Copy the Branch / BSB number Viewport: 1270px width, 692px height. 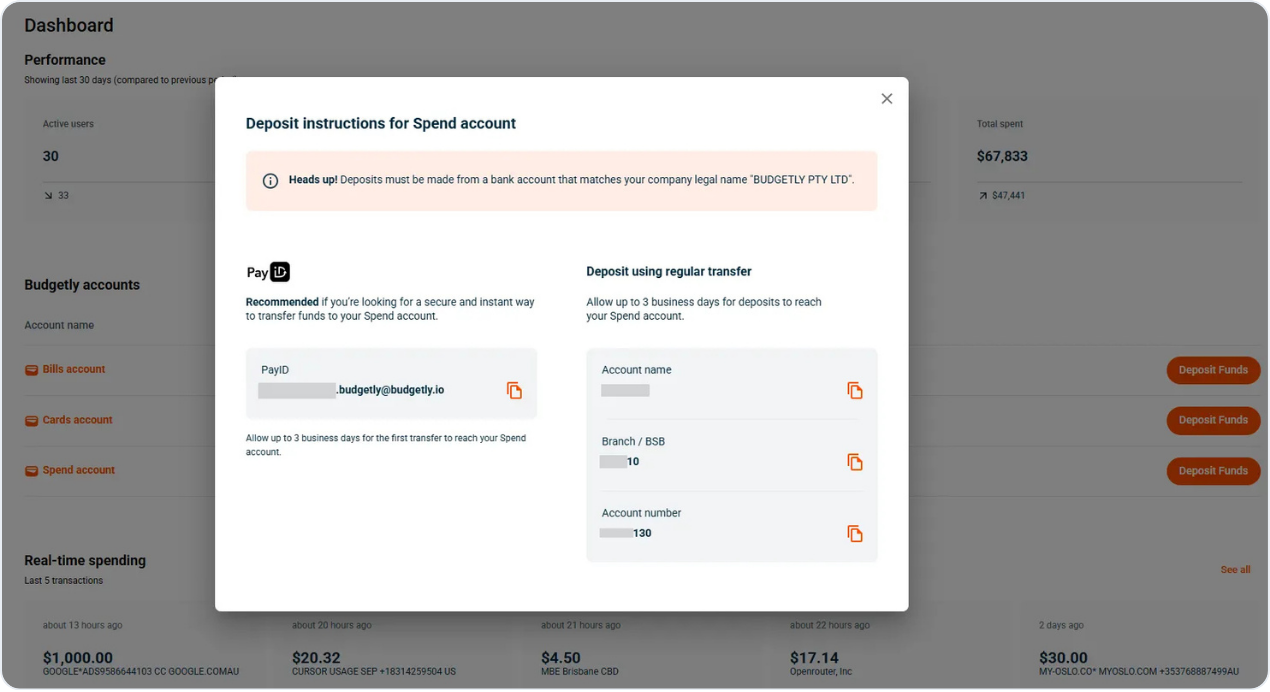(855, 462)
